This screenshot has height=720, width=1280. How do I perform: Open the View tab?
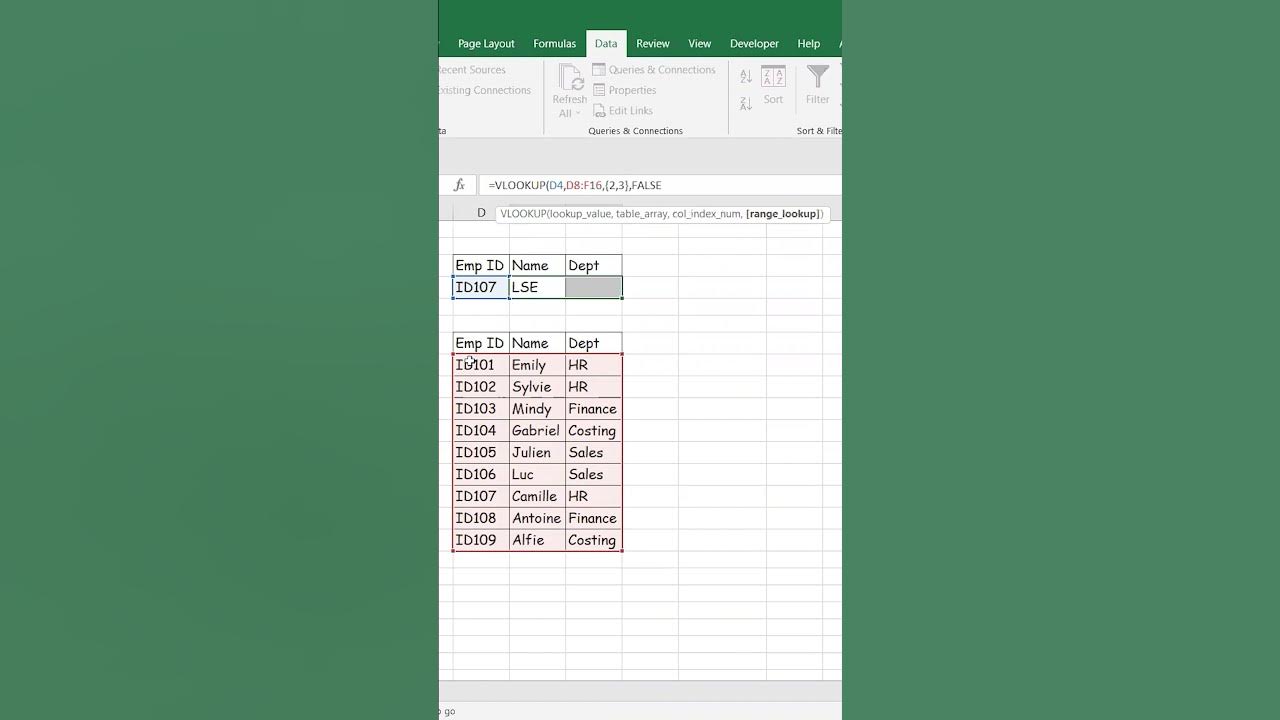(x=700, y=44)
